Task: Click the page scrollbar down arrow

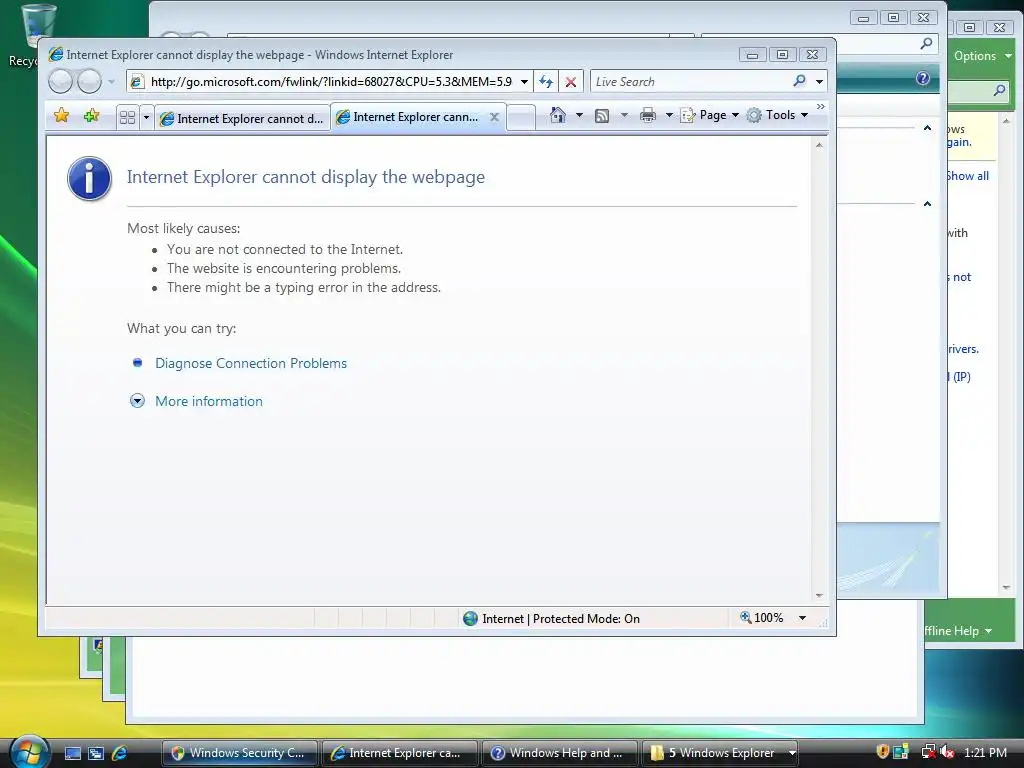Action: 819,596
